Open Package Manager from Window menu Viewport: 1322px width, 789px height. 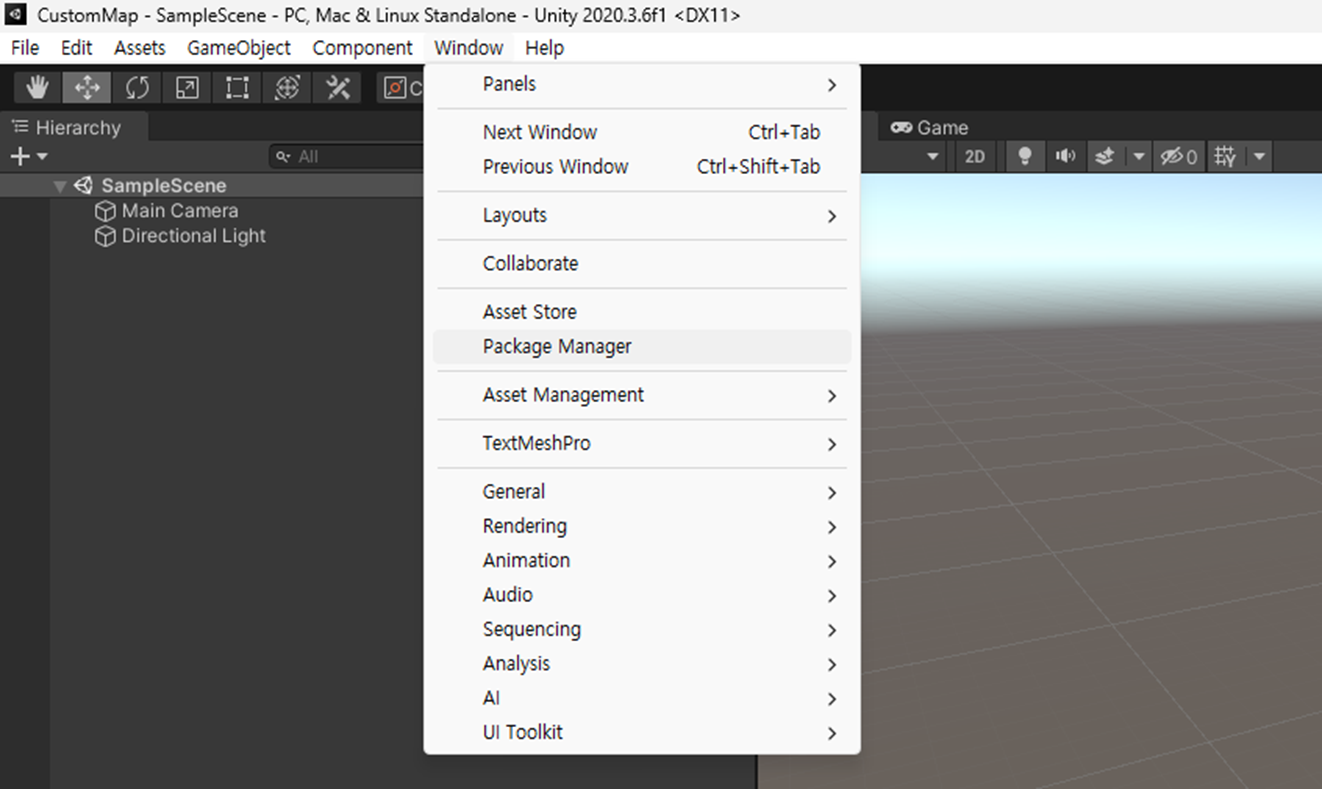click(557, 347)
